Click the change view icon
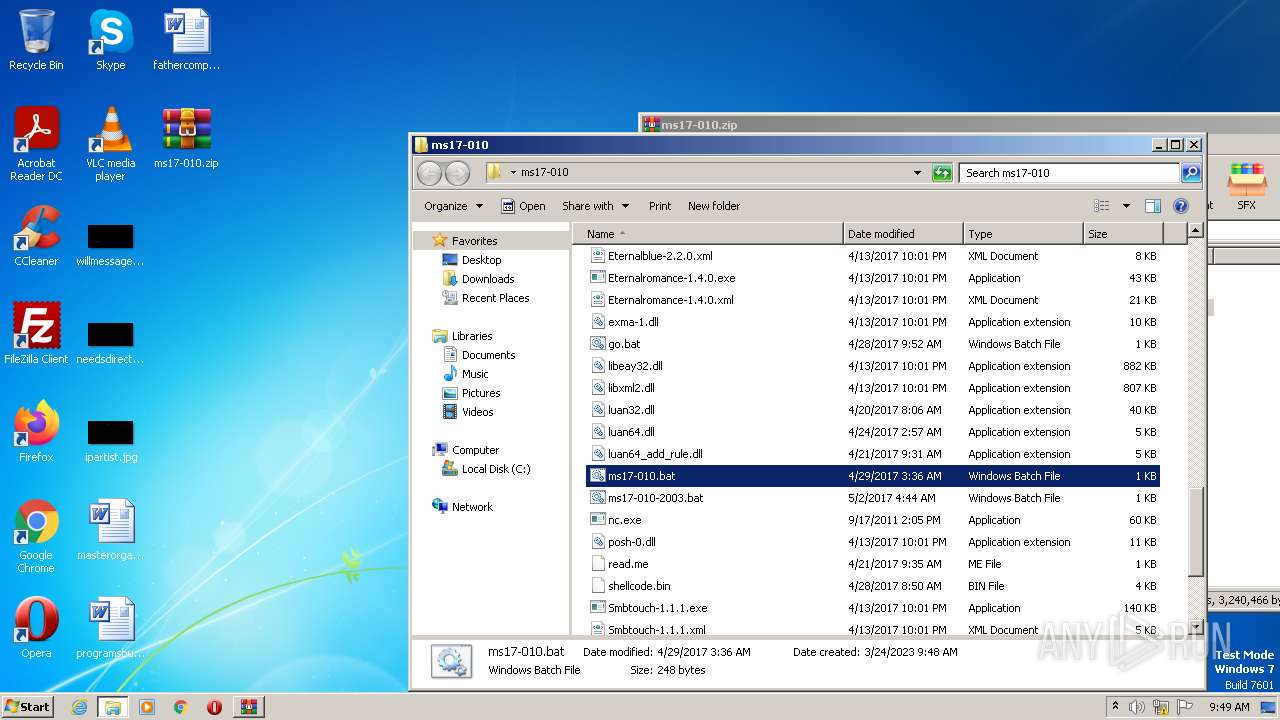The image size is (1280, 720). pyautogui.click(x=1102, y=206)
